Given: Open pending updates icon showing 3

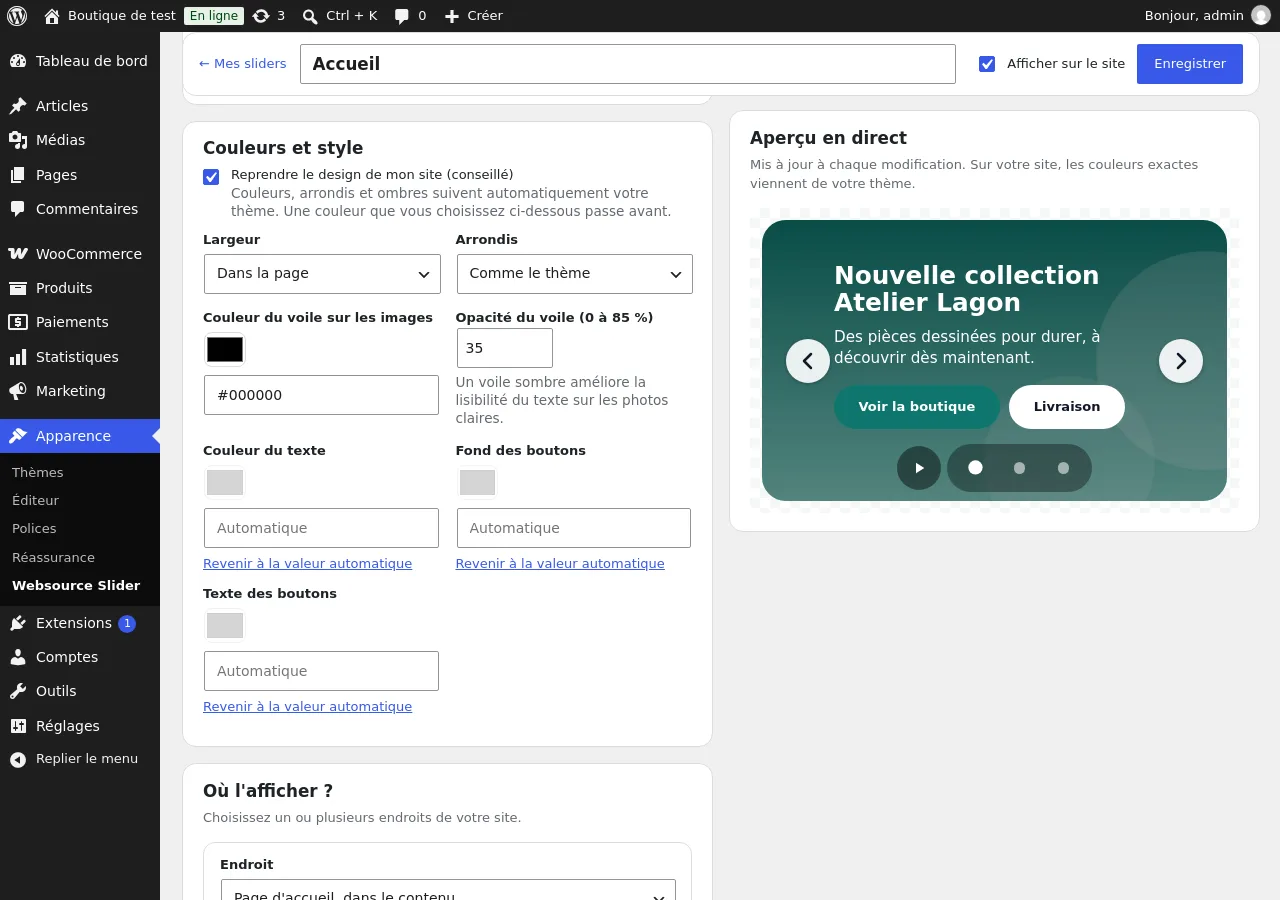Looking at the screenshot, I should coord(269,16).
